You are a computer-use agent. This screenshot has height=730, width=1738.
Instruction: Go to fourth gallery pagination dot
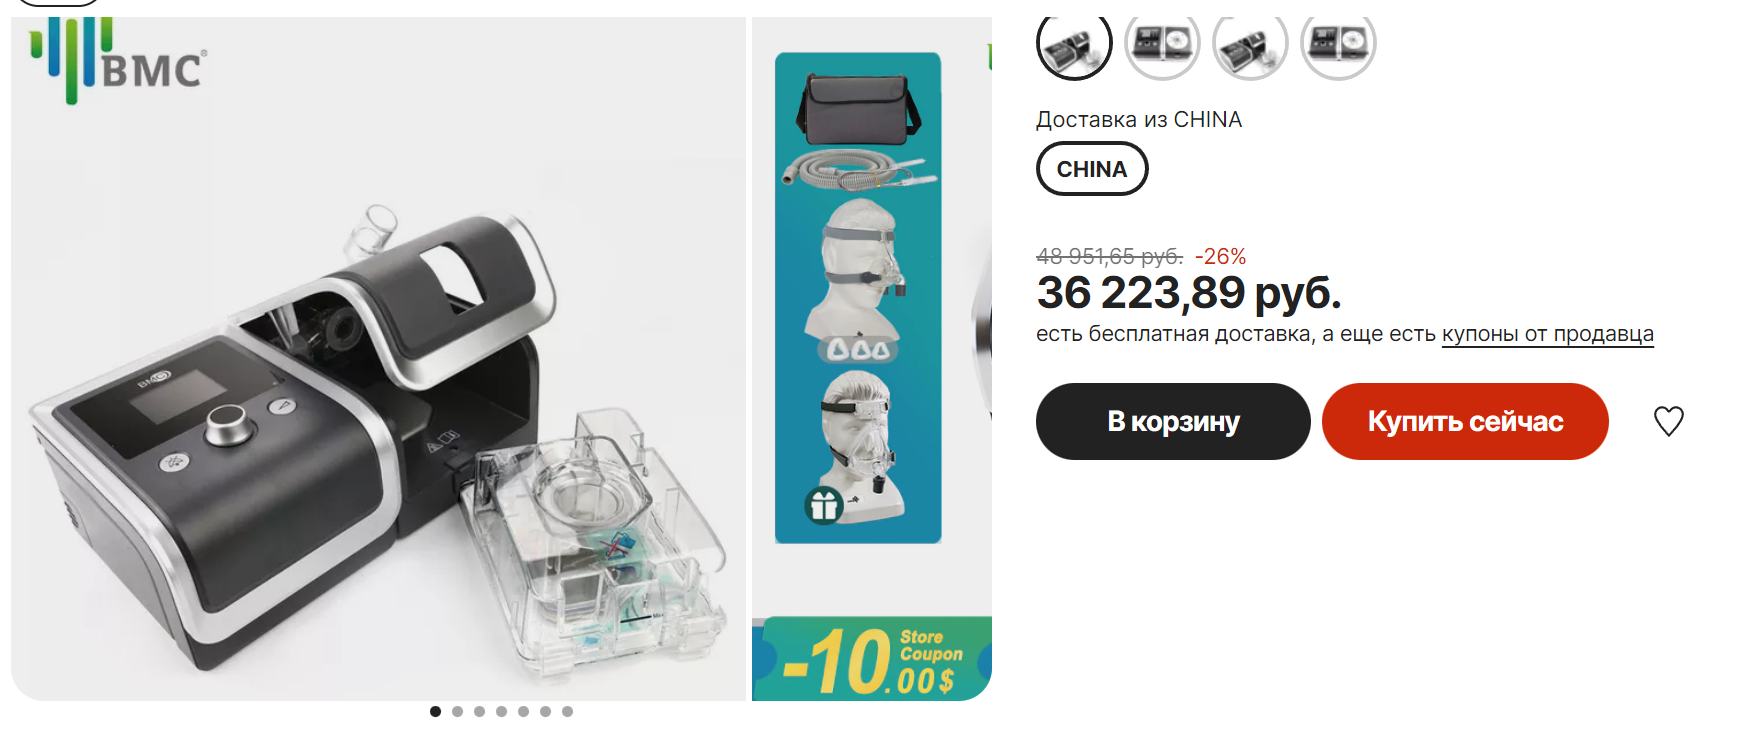501,711
